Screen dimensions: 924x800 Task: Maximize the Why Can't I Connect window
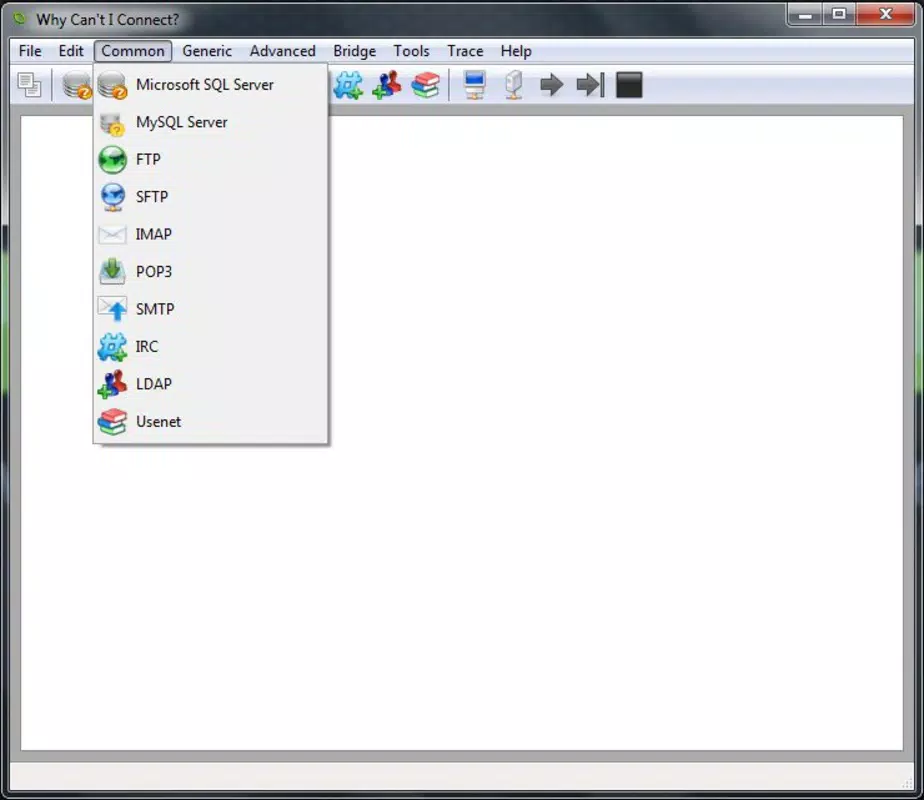pos(839,14)
